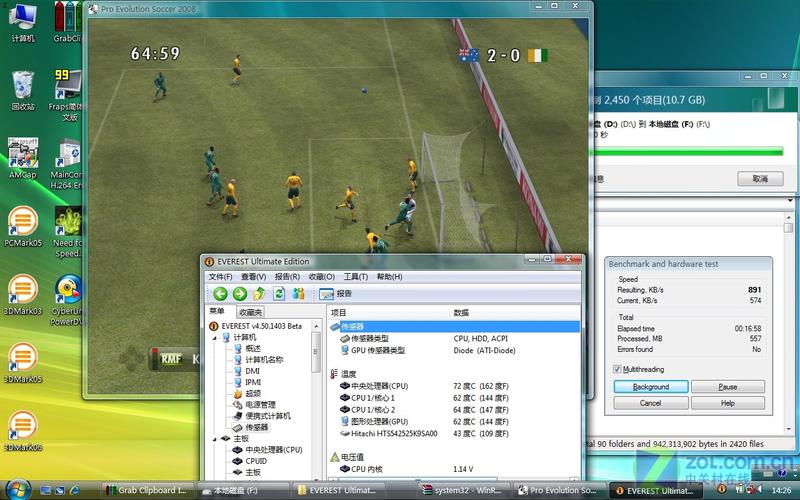Click the EVEREST up-level arrow icon

coord(259,294)
